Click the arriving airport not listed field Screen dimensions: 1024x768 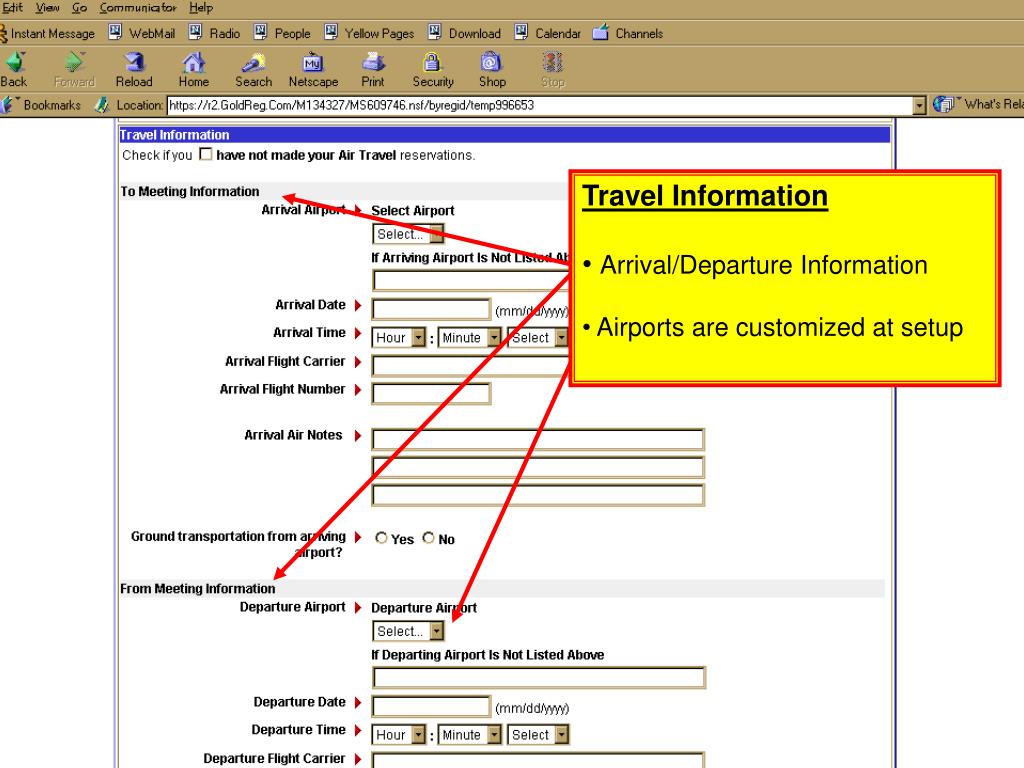(x=471, y=281)
